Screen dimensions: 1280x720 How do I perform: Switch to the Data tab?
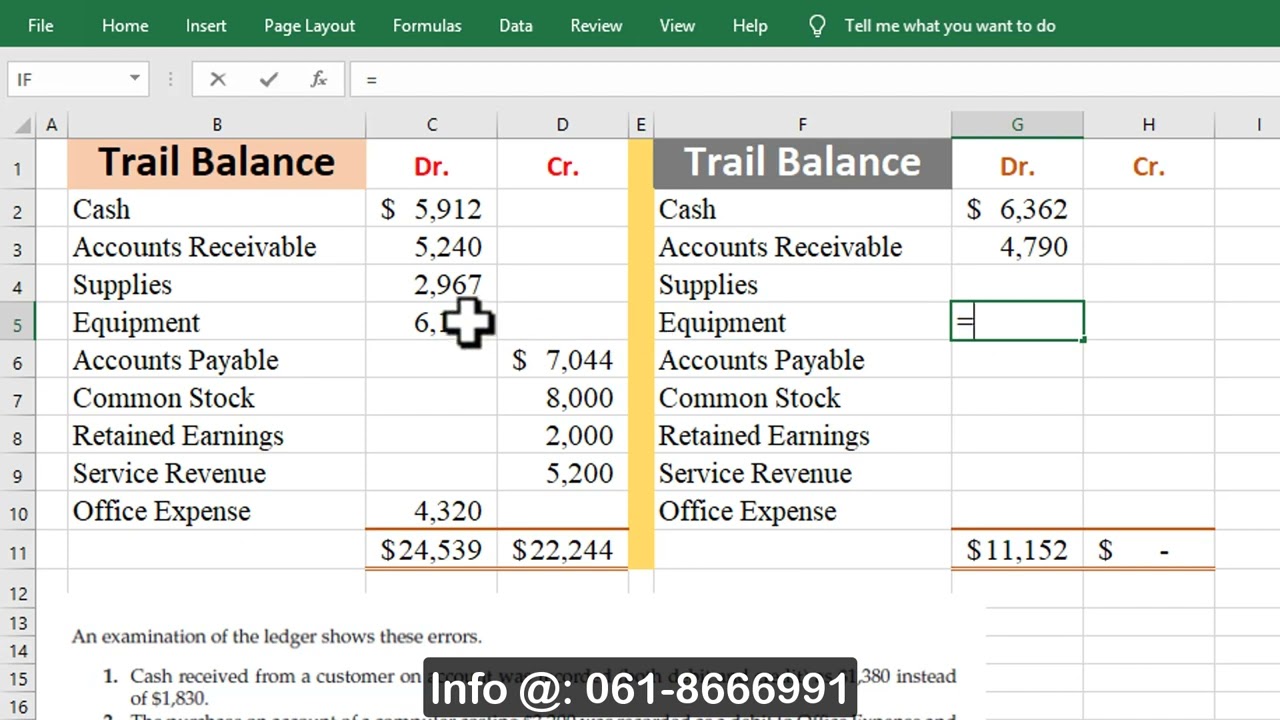[x=516, y=26]
